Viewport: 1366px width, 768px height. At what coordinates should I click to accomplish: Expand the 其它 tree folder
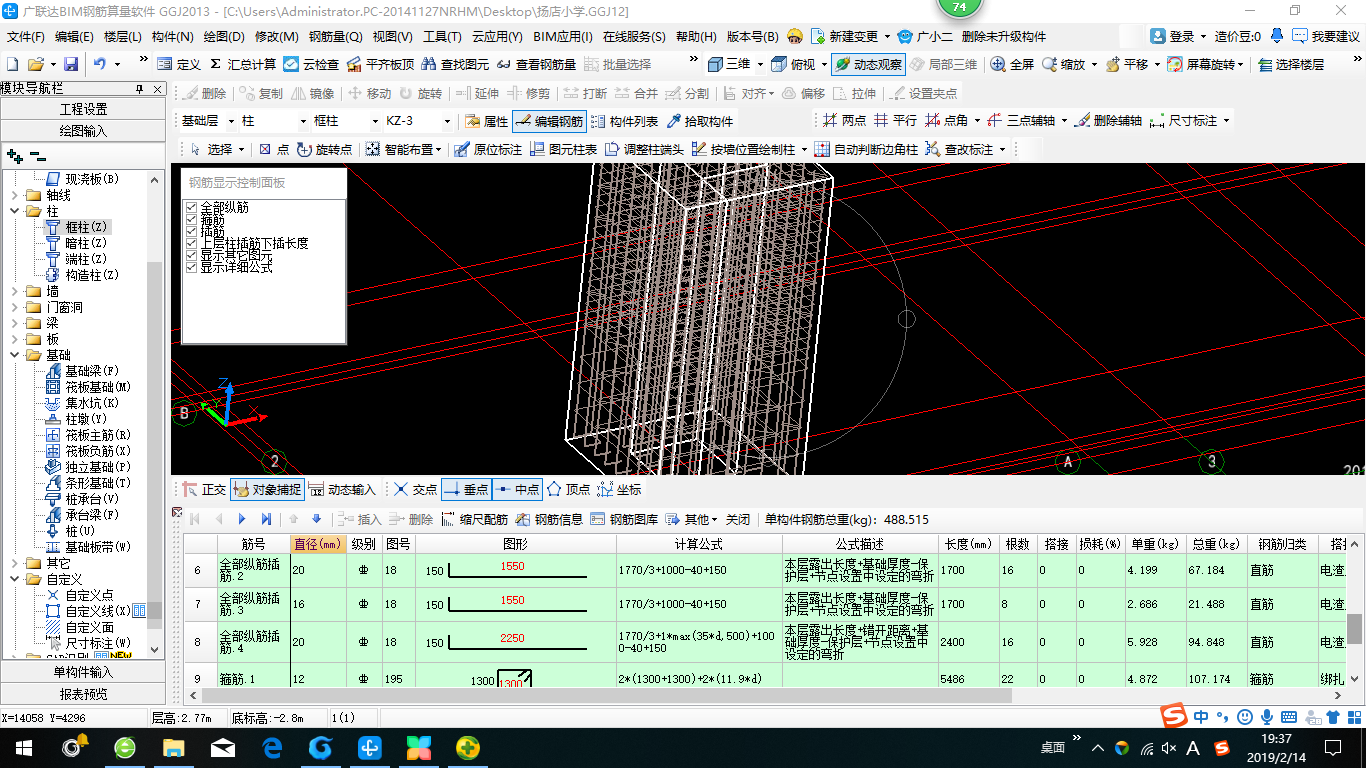[15, 563]
